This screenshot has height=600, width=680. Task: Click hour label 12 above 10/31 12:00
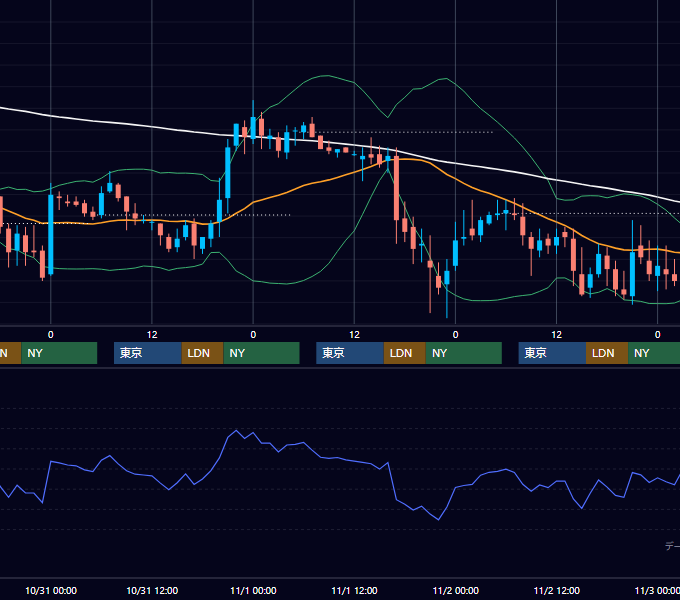point(152,335)
